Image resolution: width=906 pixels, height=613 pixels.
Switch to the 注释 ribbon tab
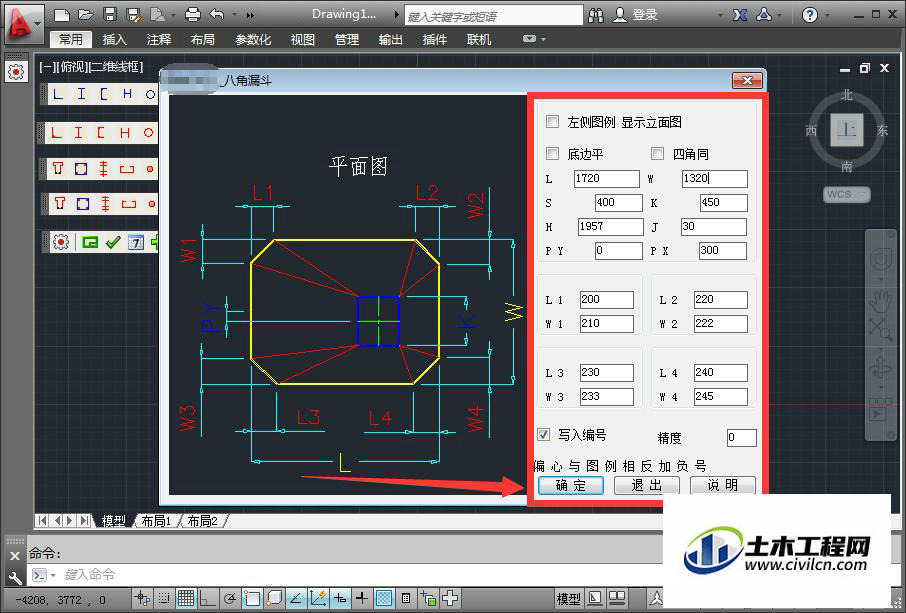pyautogui.click(x=158, y=39)
